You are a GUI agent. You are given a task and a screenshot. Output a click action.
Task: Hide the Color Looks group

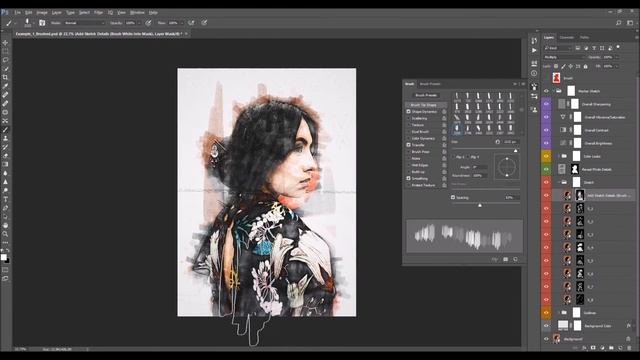pyautogui.click(x=546, y=156)
